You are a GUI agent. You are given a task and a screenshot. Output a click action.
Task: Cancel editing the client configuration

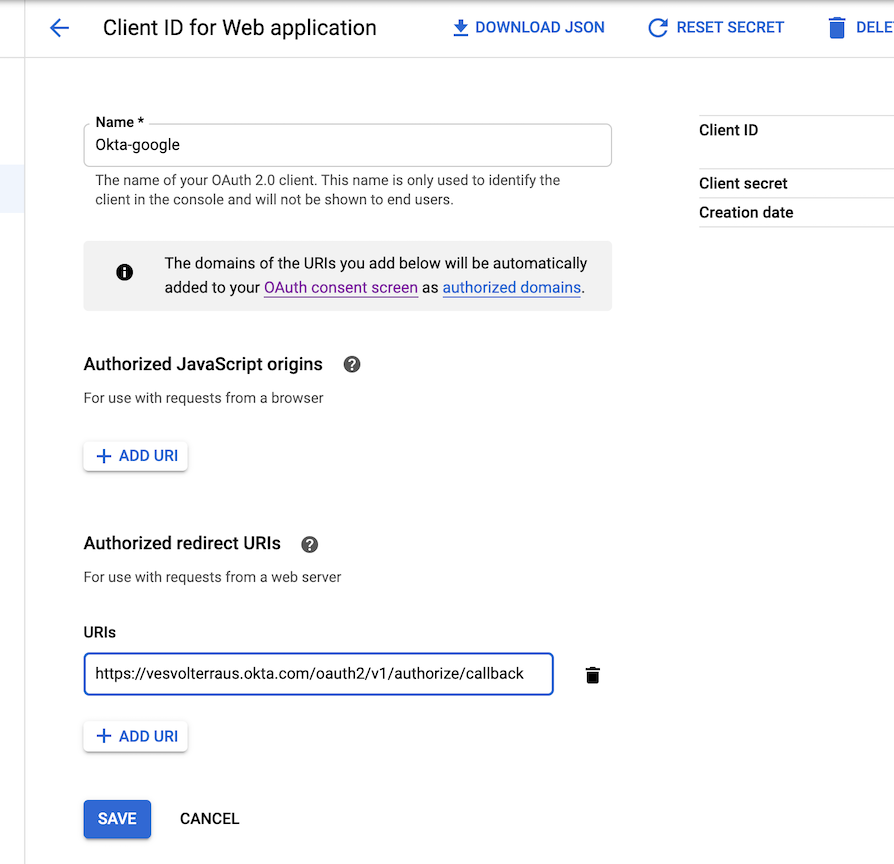209,818
